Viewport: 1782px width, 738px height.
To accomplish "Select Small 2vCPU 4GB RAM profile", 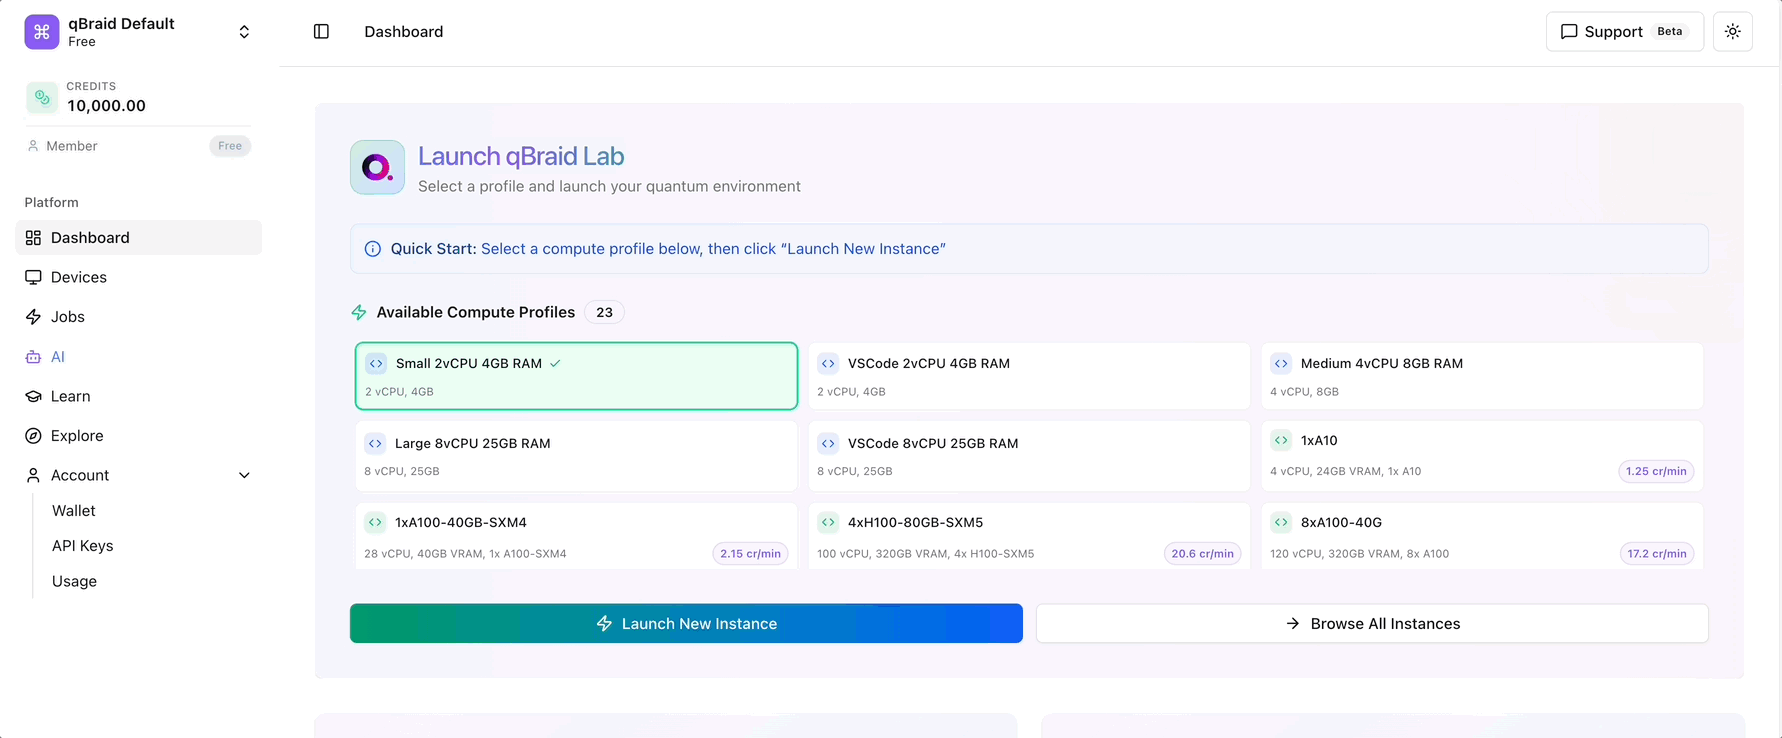I will pyautogui.click(x=576, y=376).
